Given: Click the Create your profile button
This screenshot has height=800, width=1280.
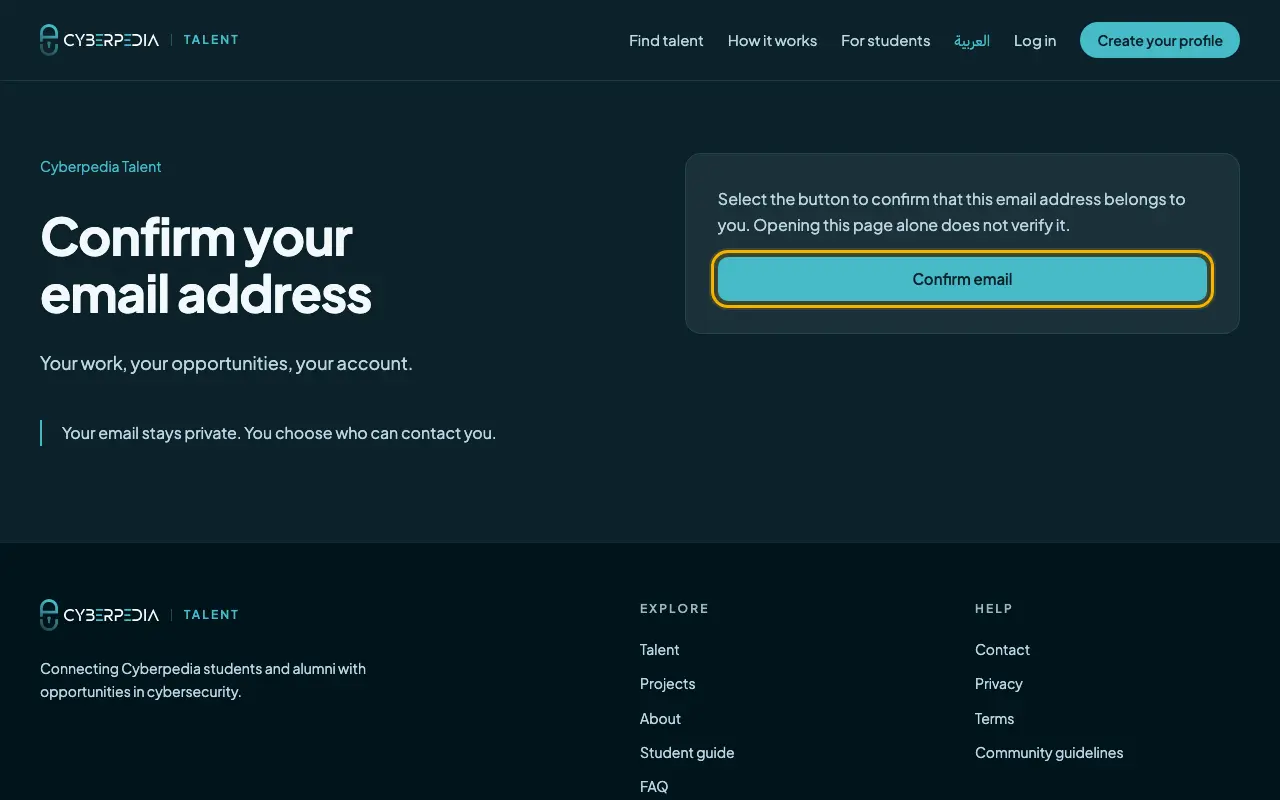Looking at the screenshot, I should pos(1160,40).
